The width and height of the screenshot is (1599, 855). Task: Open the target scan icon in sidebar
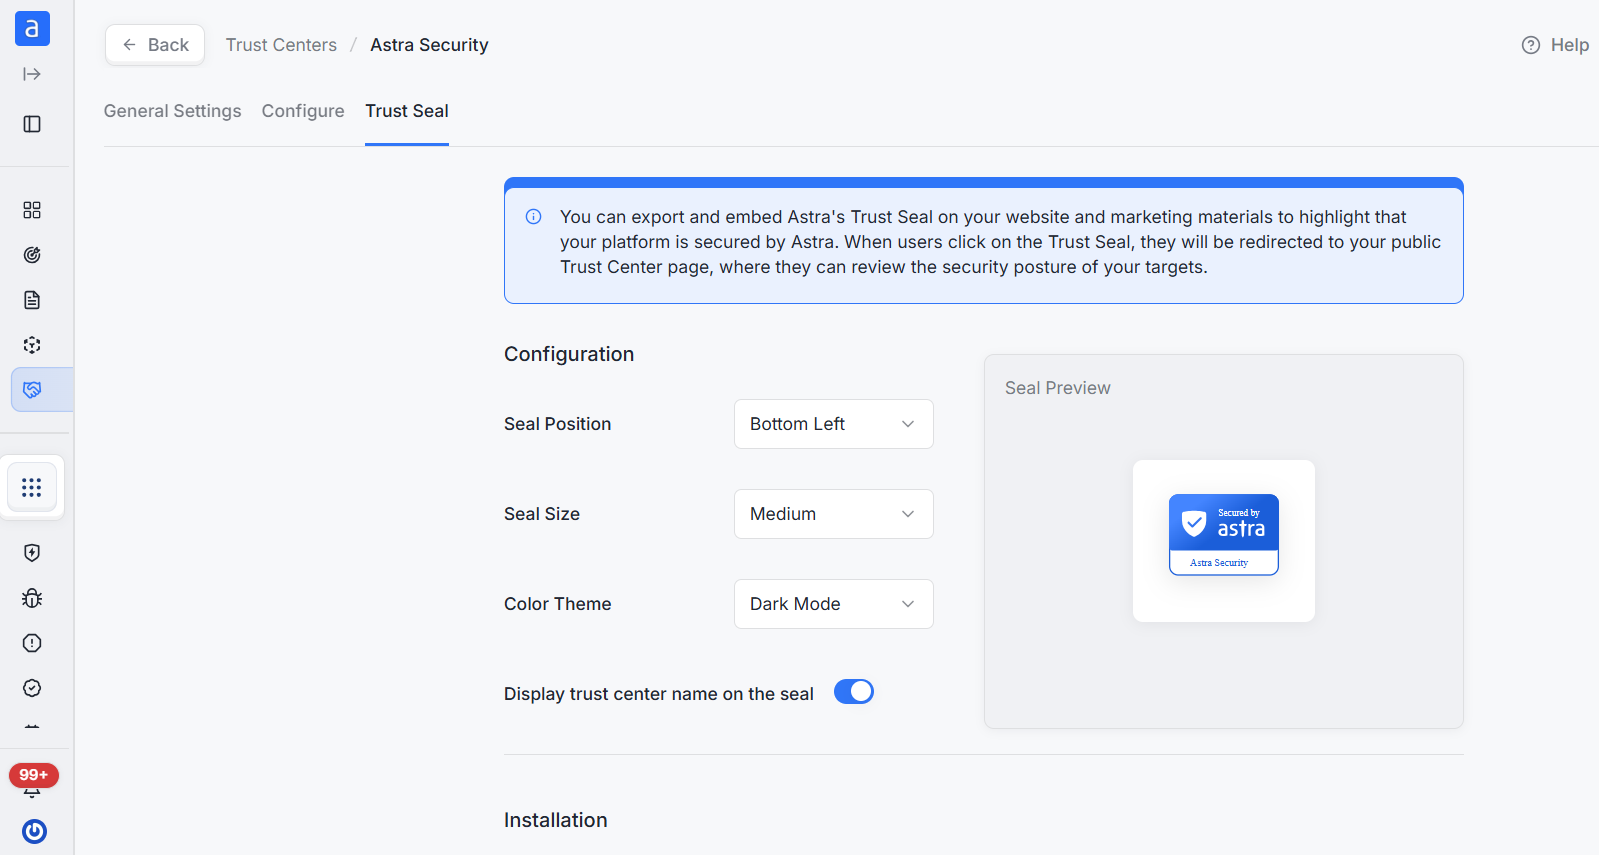(32, 255)
